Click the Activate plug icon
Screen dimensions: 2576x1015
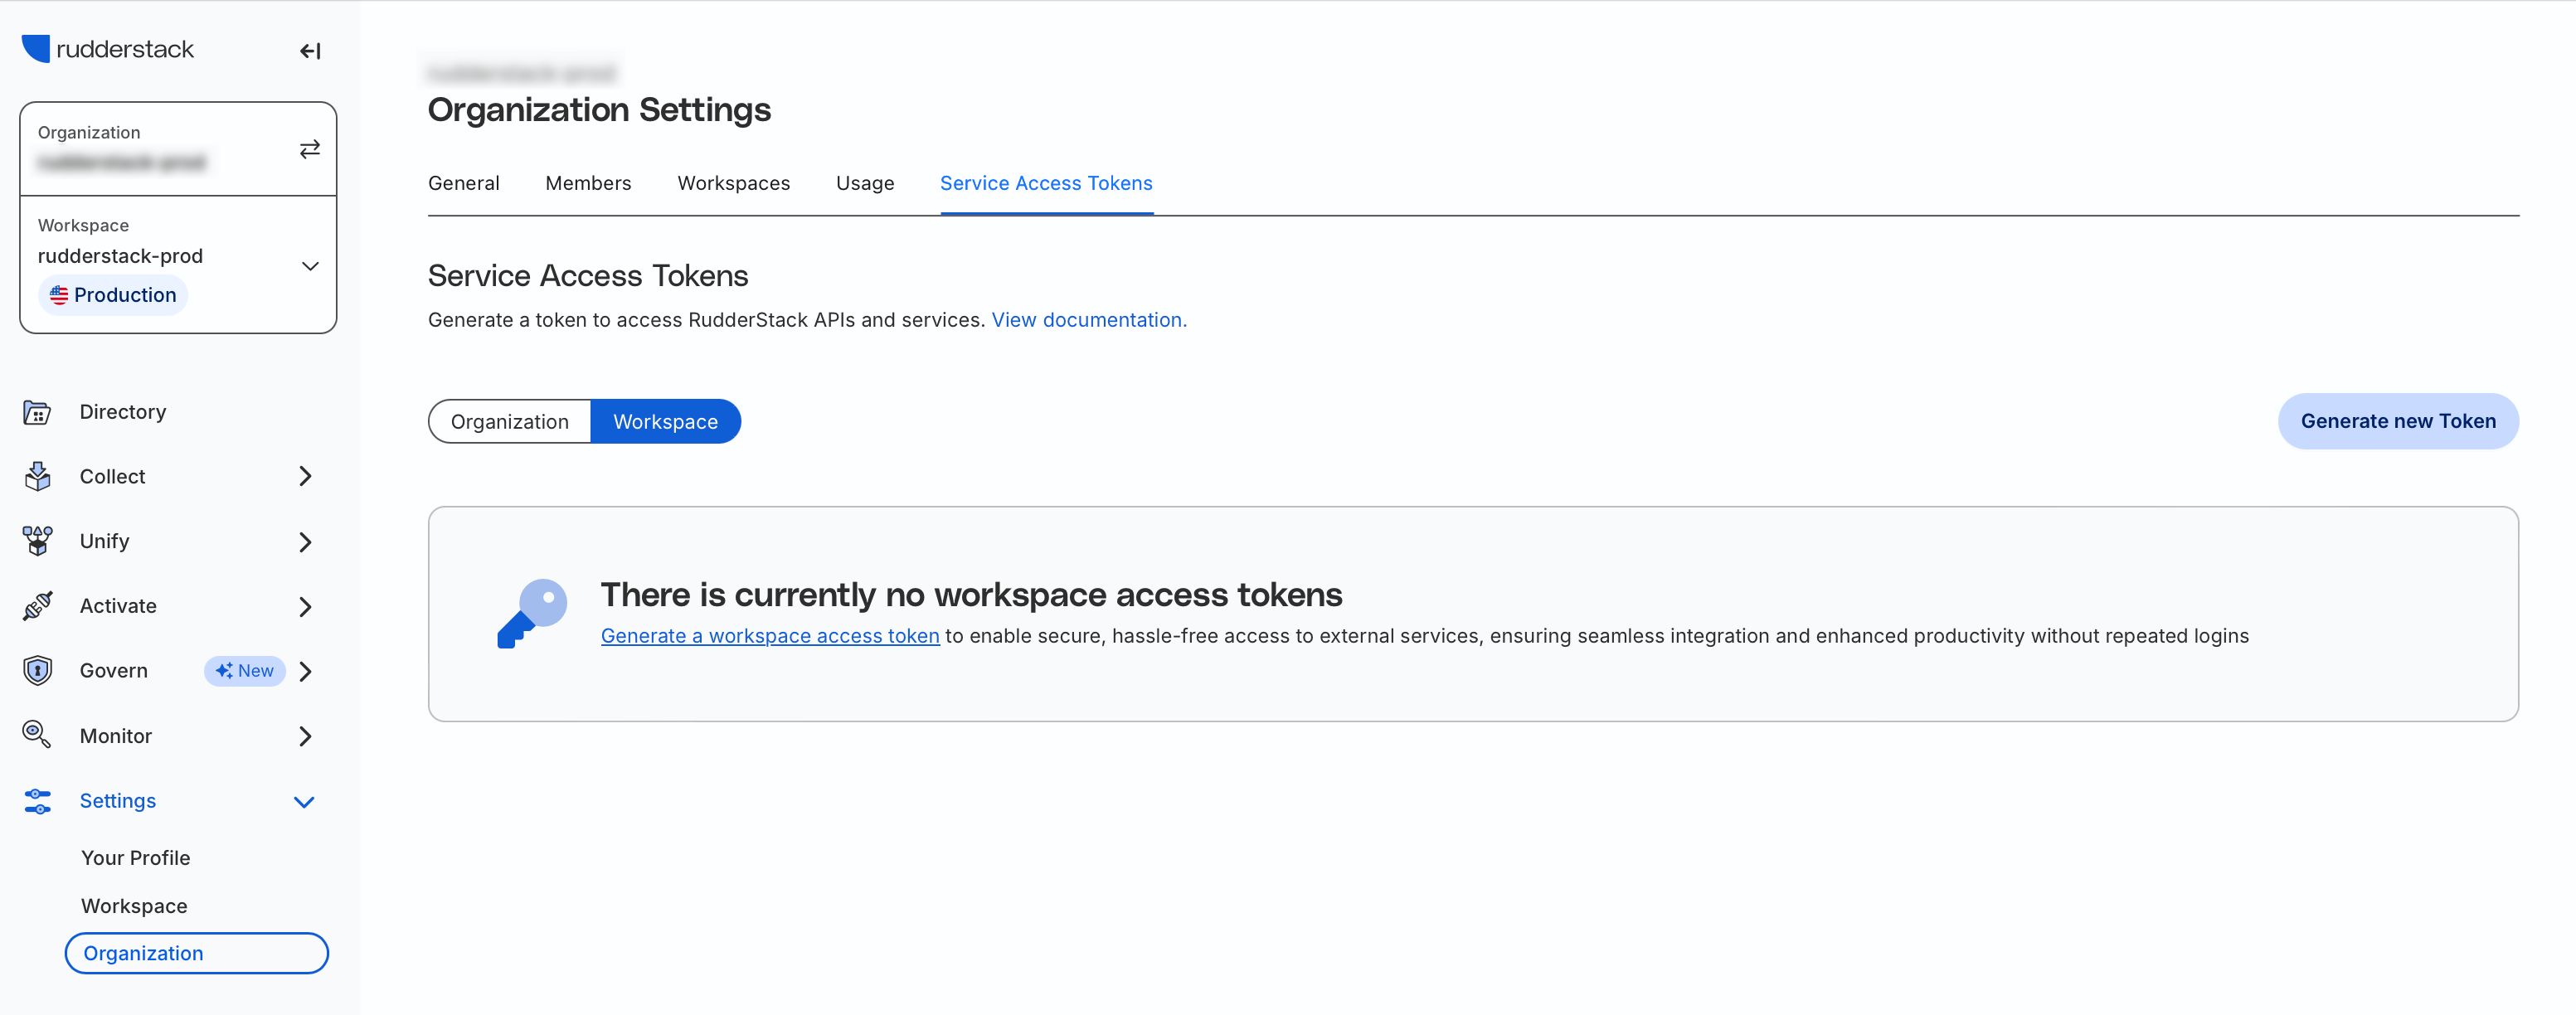[37, 606]
